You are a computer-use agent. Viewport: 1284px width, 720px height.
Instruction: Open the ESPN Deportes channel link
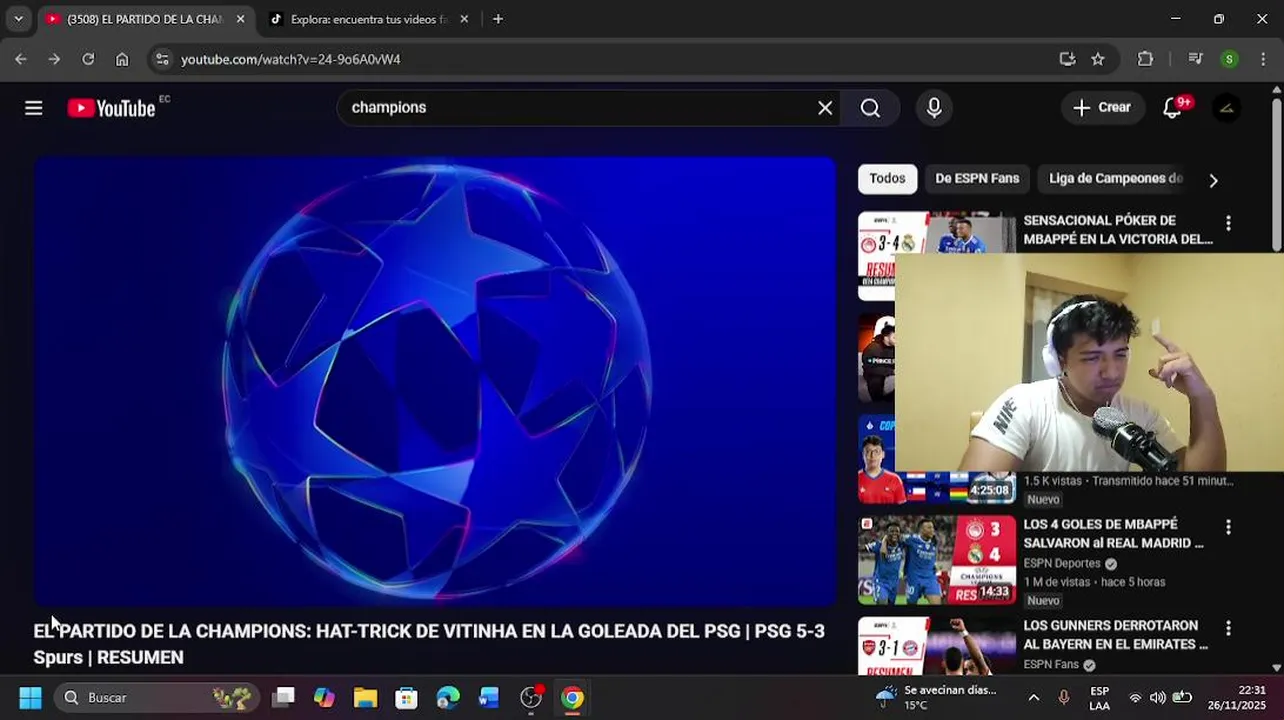[x=1062, y=564]
